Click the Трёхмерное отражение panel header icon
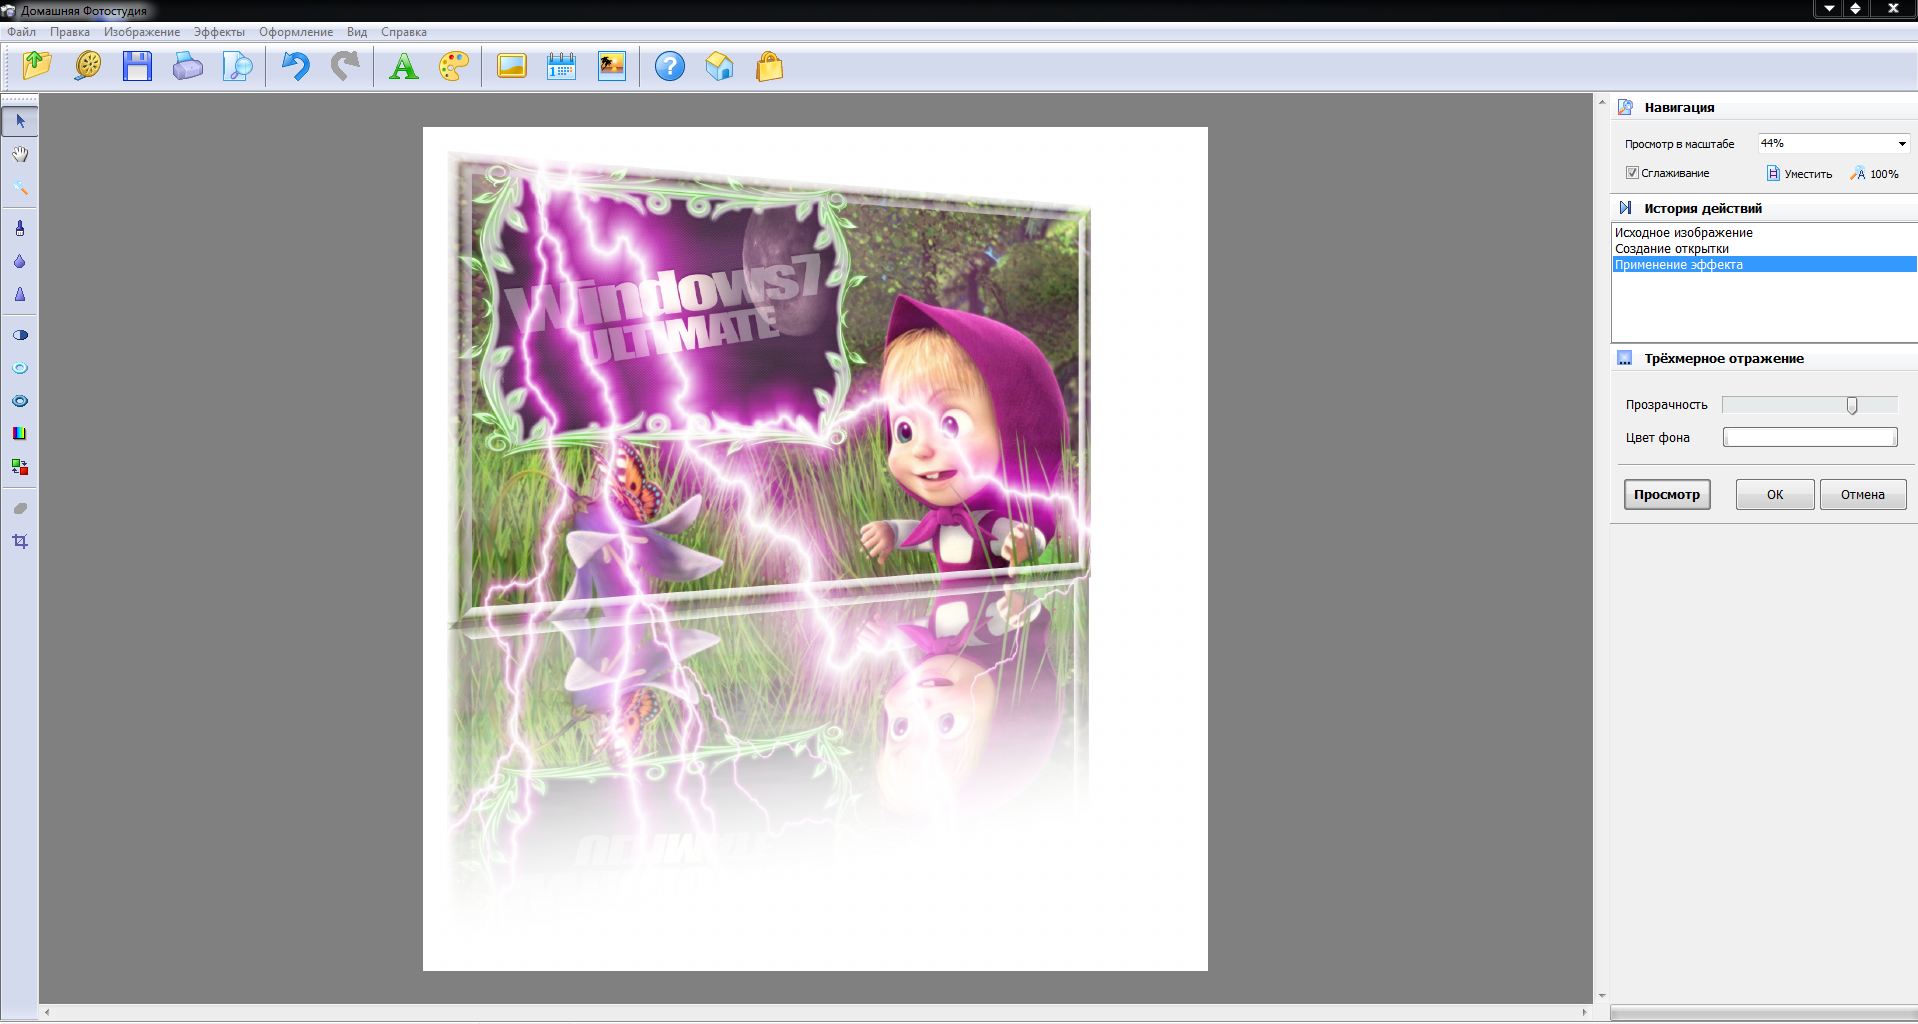 (1625, 358)
